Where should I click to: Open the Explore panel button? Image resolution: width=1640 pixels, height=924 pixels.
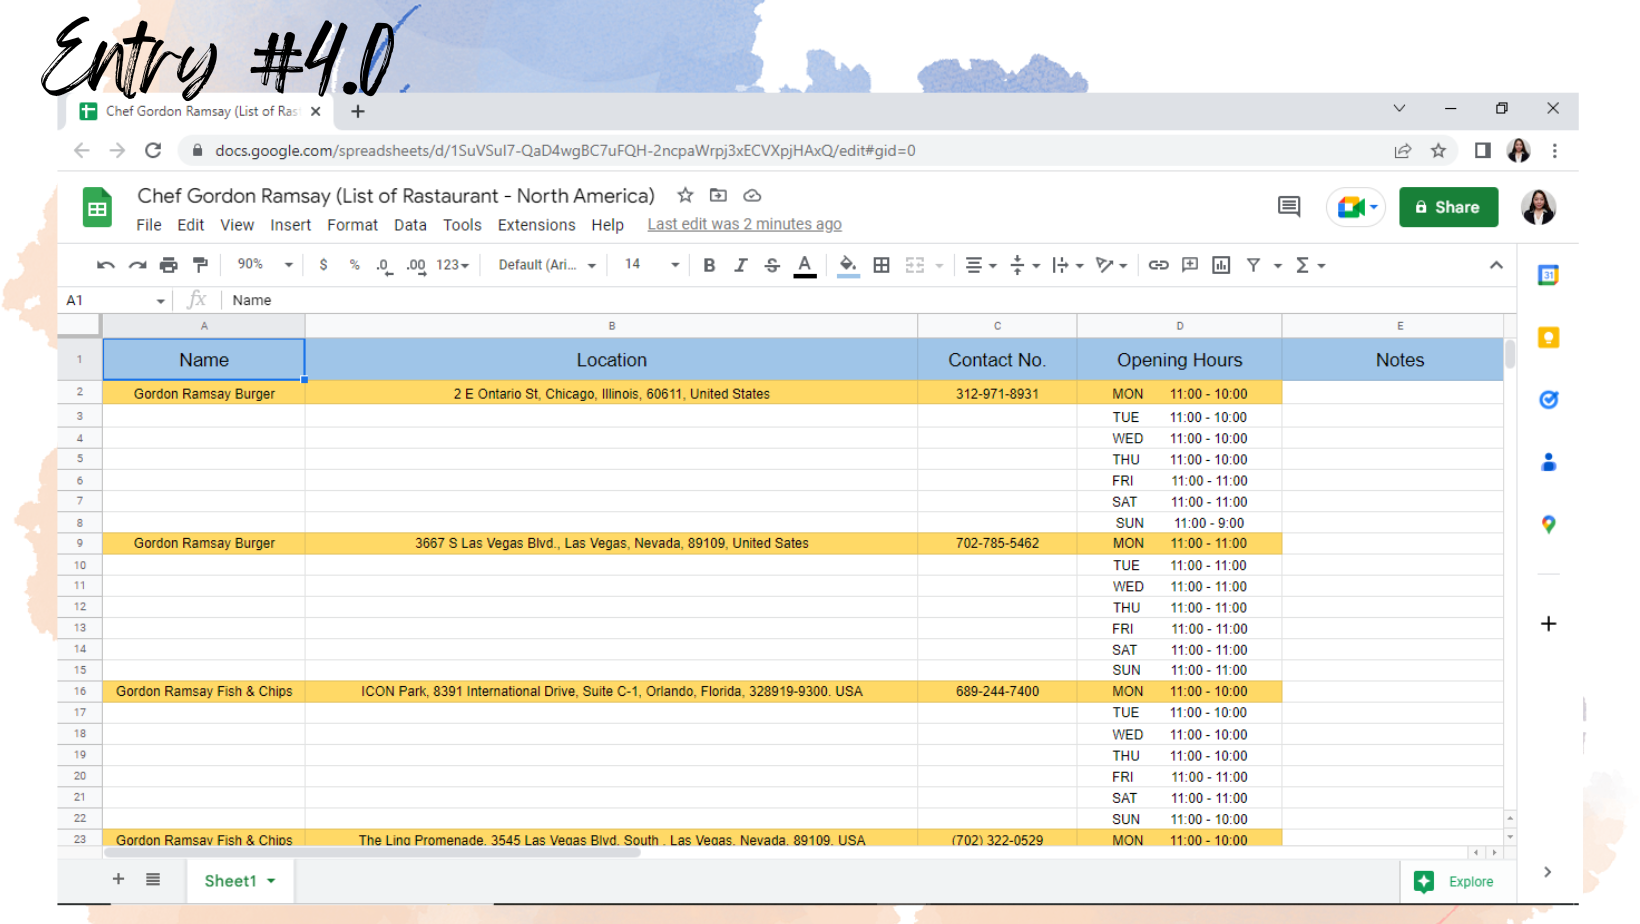1454,881
